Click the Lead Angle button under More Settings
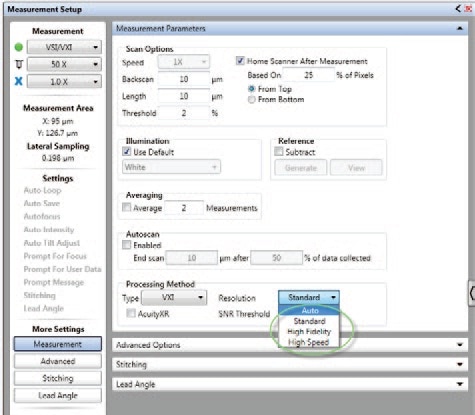Screen dimensions: 475x415 point(58,395)
